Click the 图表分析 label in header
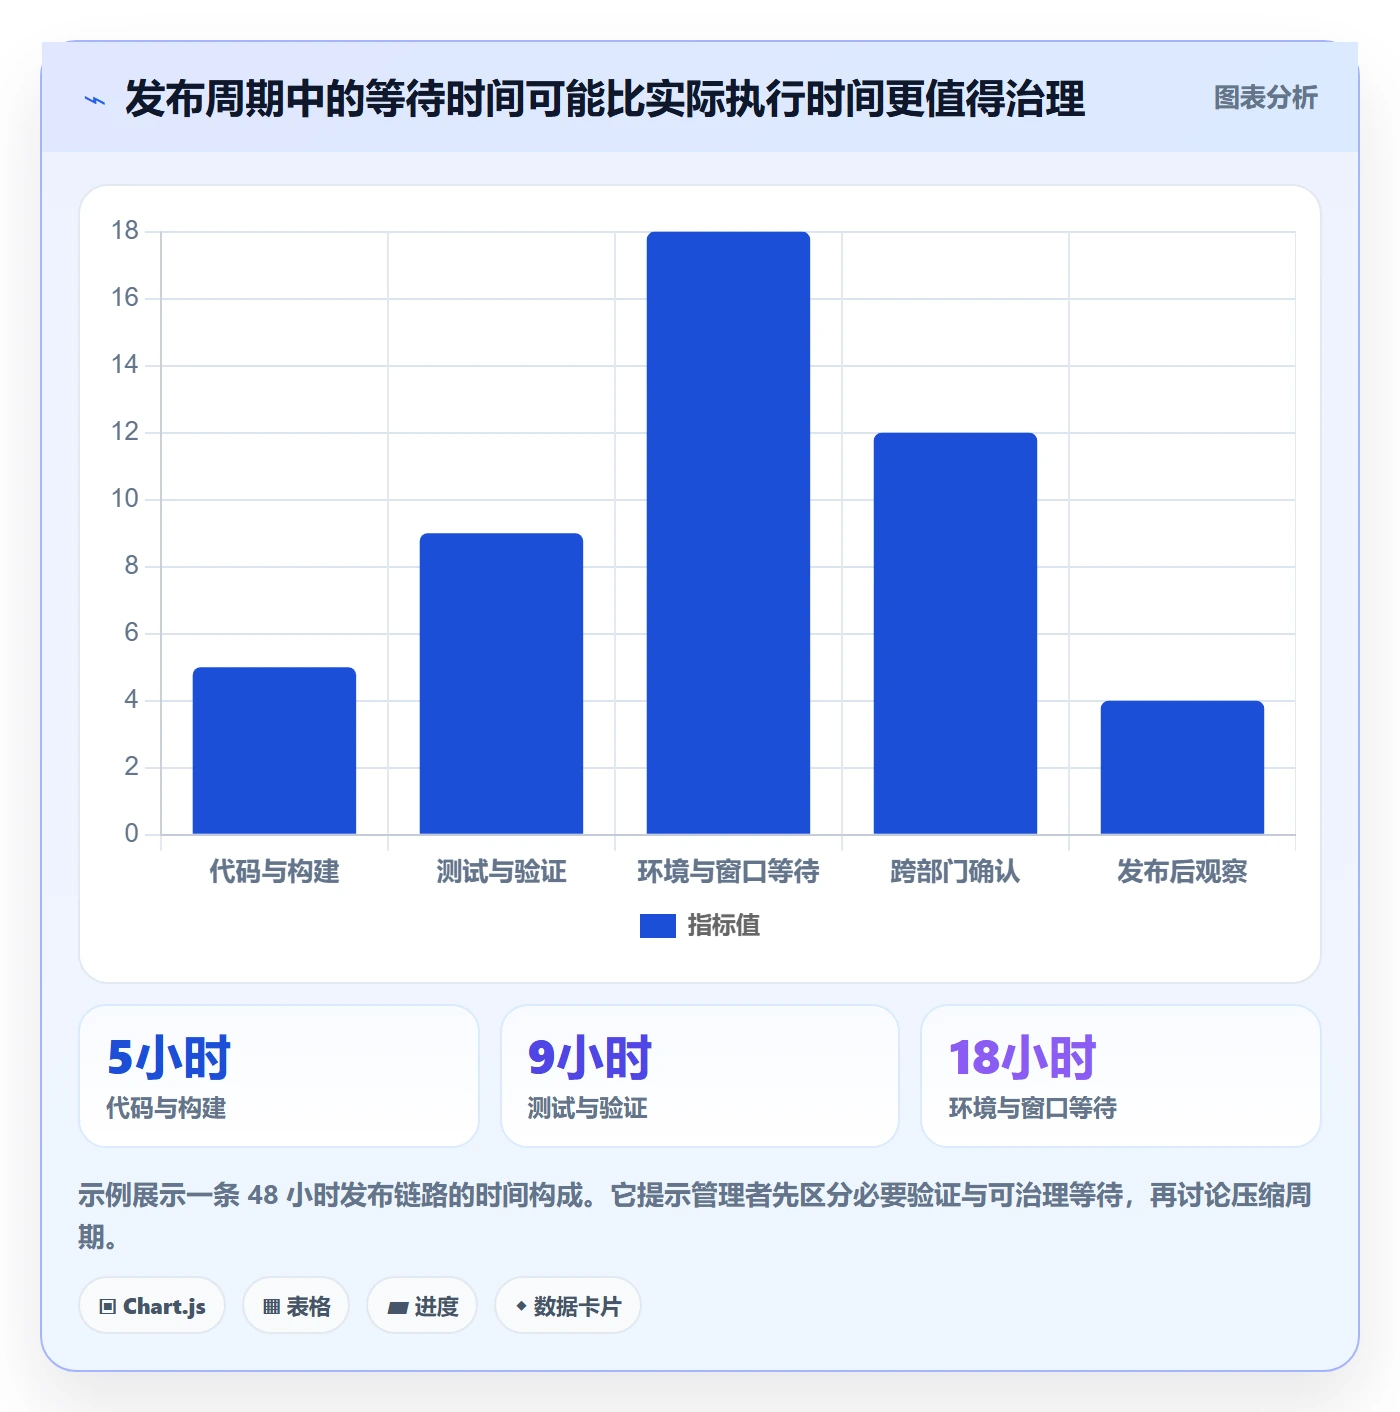 (x=1265, y=98)
